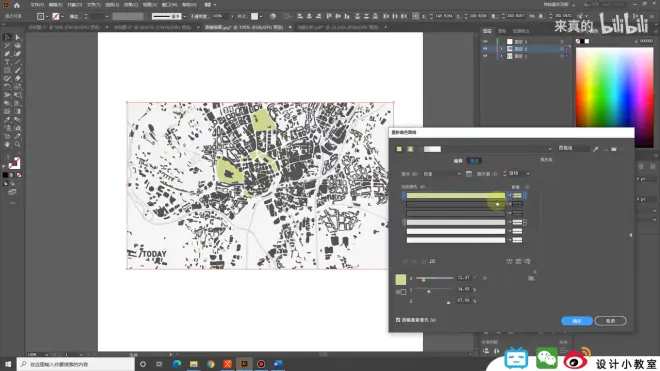
Task: Select the Pen tool
Action: click(x=7, y=54)
